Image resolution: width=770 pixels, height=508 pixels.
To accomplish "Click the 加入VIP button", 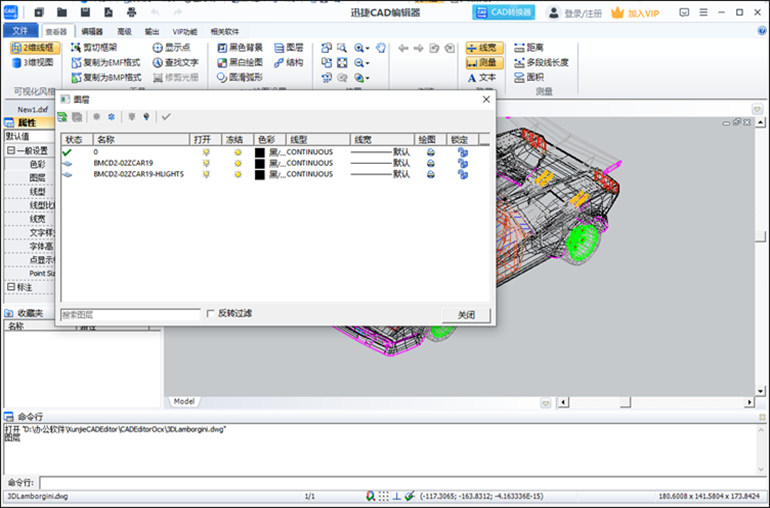I will pos(635,13).
